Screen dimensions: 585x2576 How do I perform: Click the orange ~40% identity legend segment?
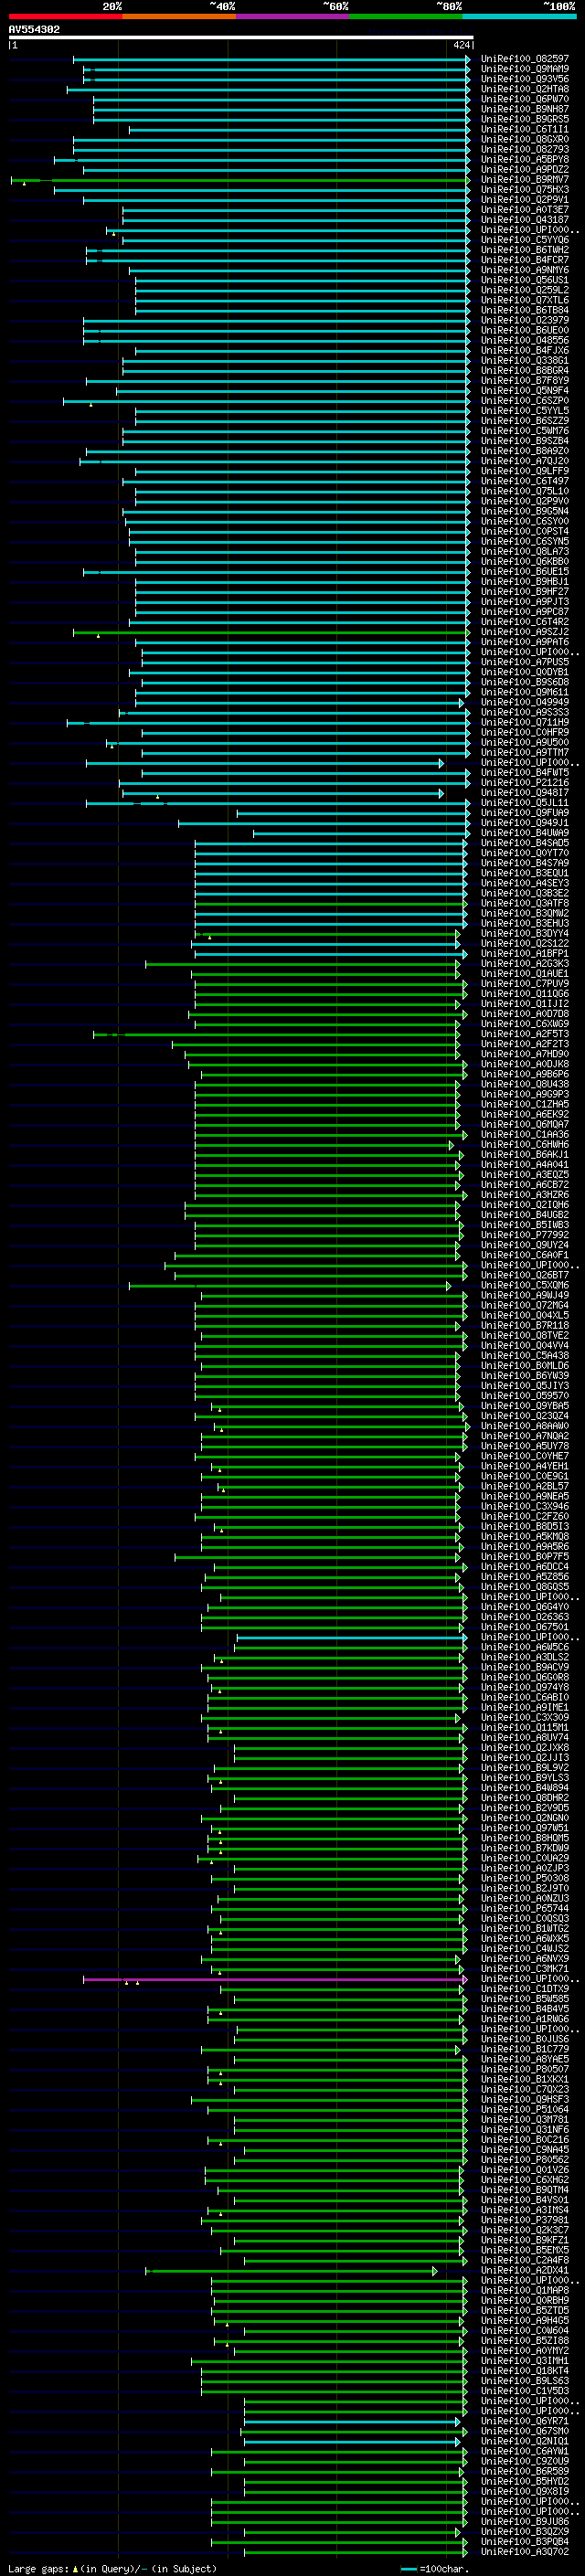click(179, 16)
